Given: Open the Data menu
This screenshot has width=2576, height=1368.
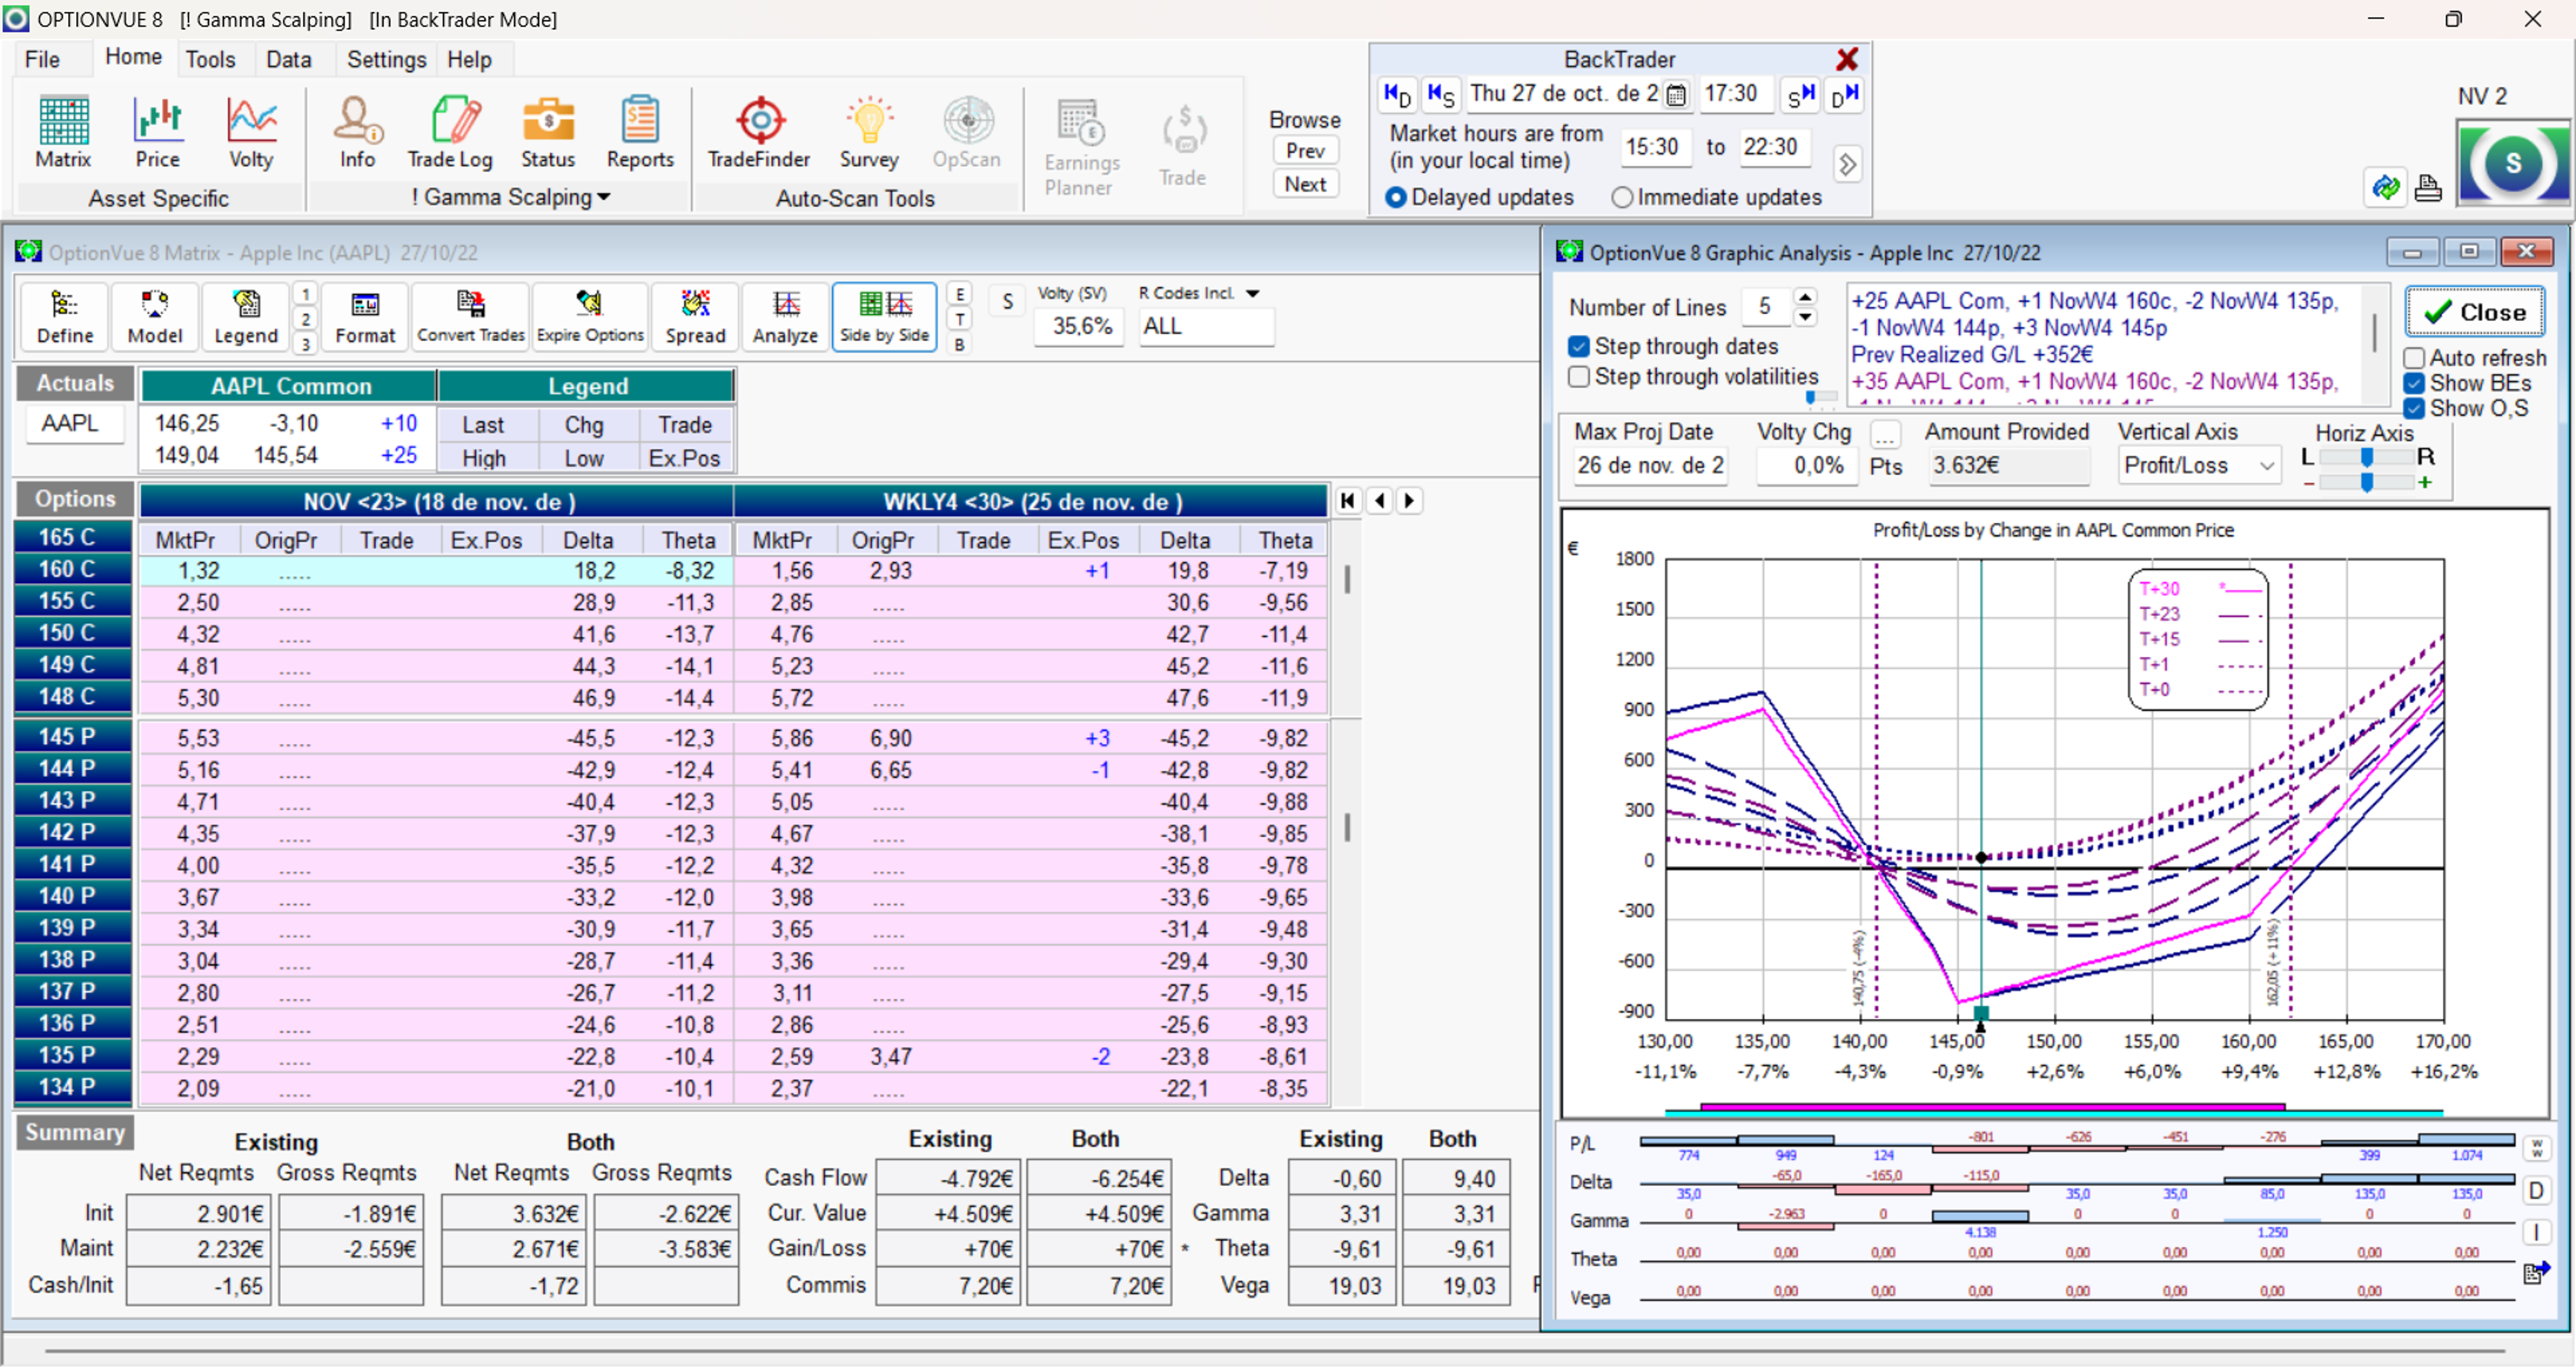Looking at the screenshot, I should (x=288, y=59).
